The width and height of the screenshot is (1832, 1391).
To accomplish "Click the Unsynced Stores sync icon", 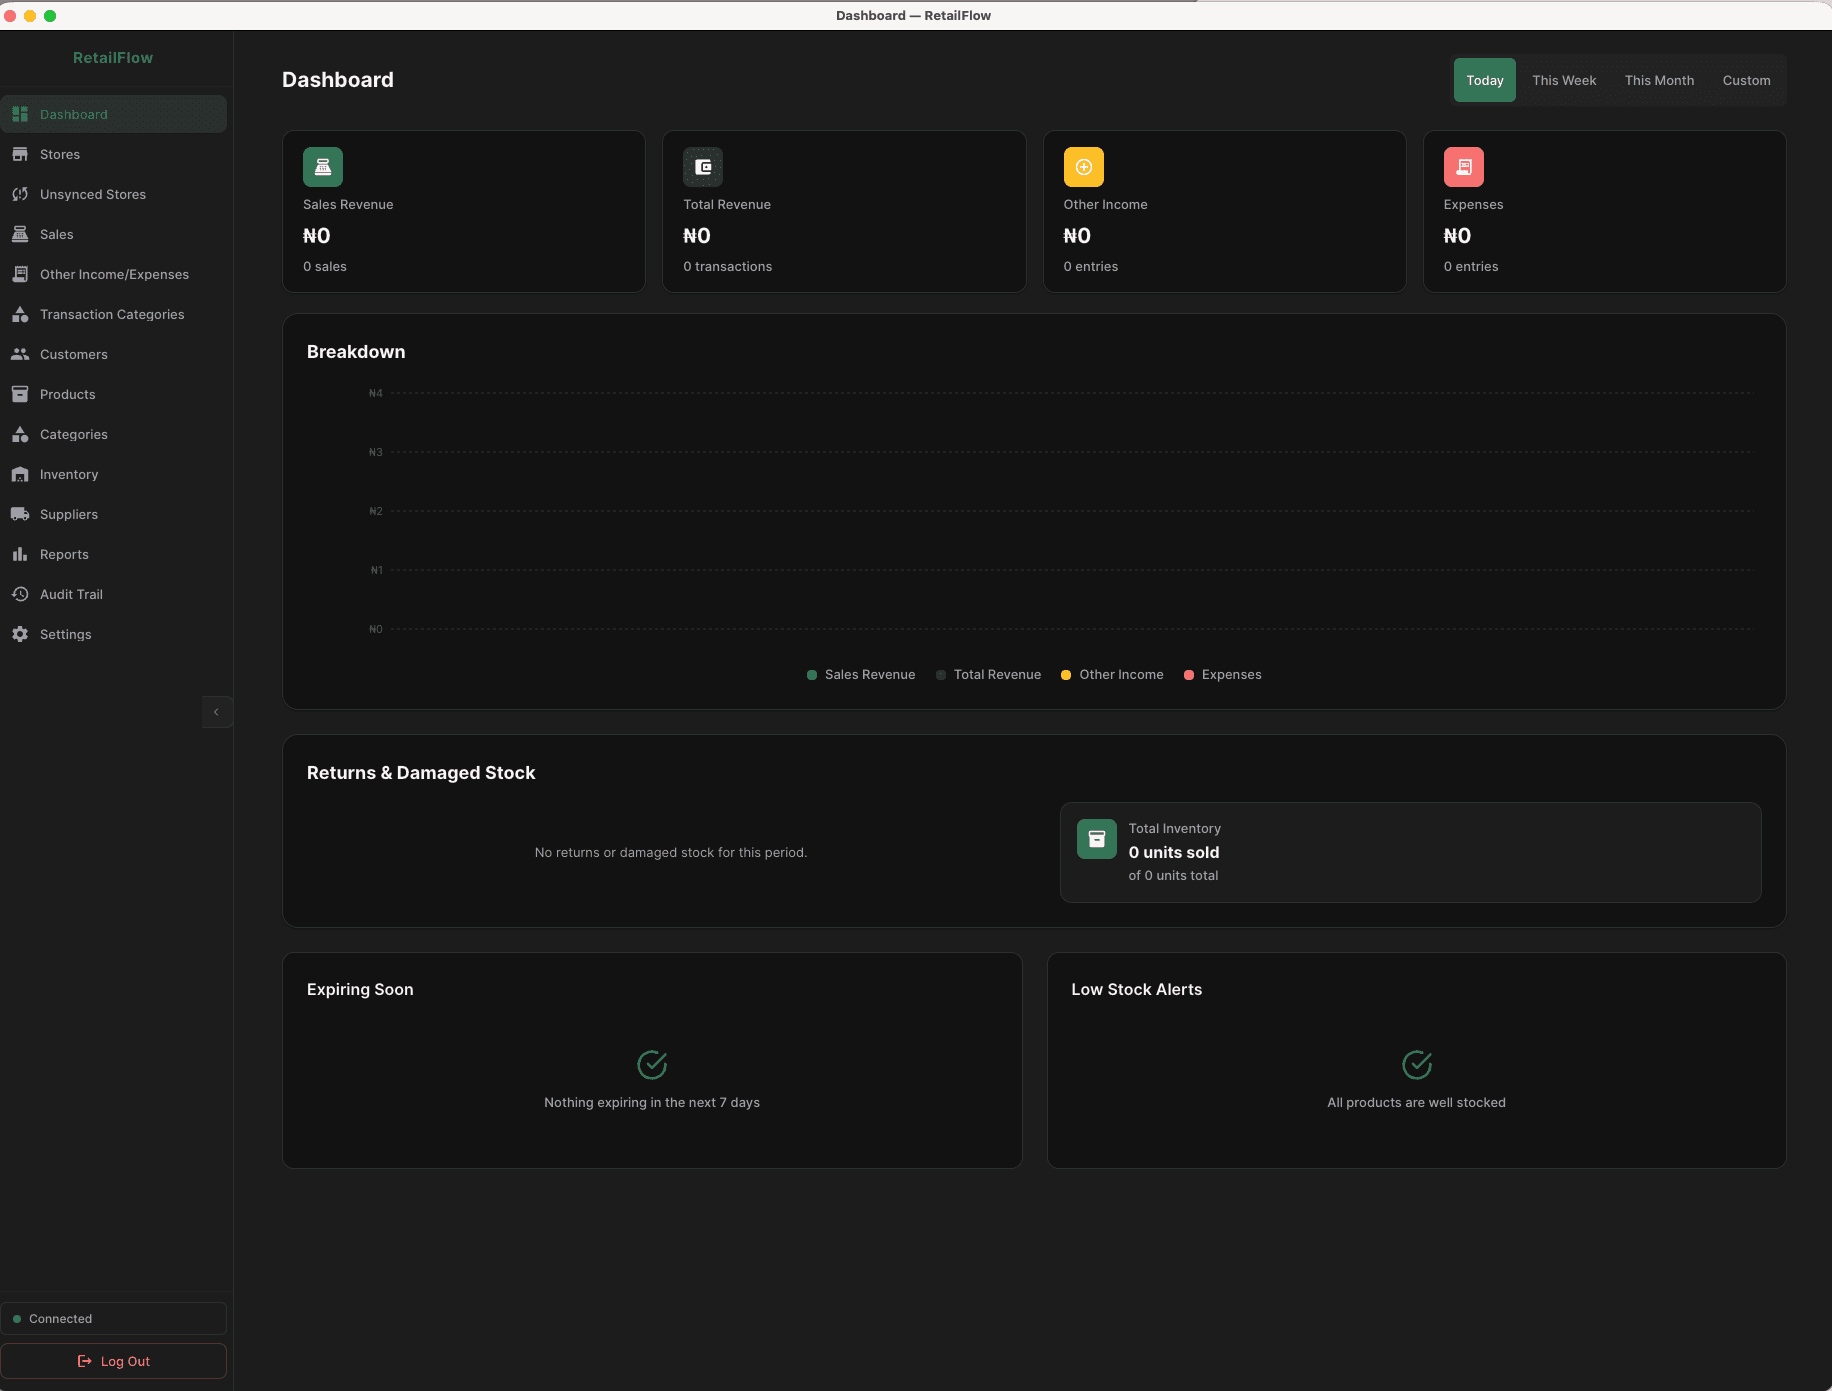I will pyautogui.click(x=20, y=194).
